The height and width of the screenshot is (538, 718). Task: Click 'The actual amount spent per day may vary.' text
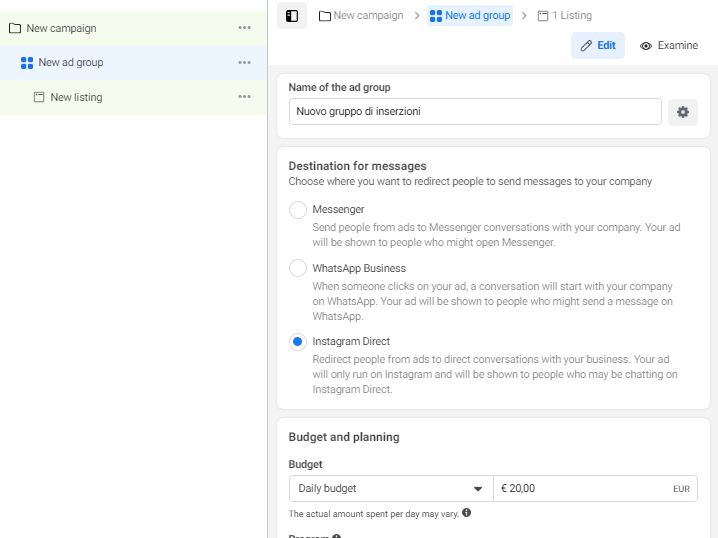[x=374, y=514]
